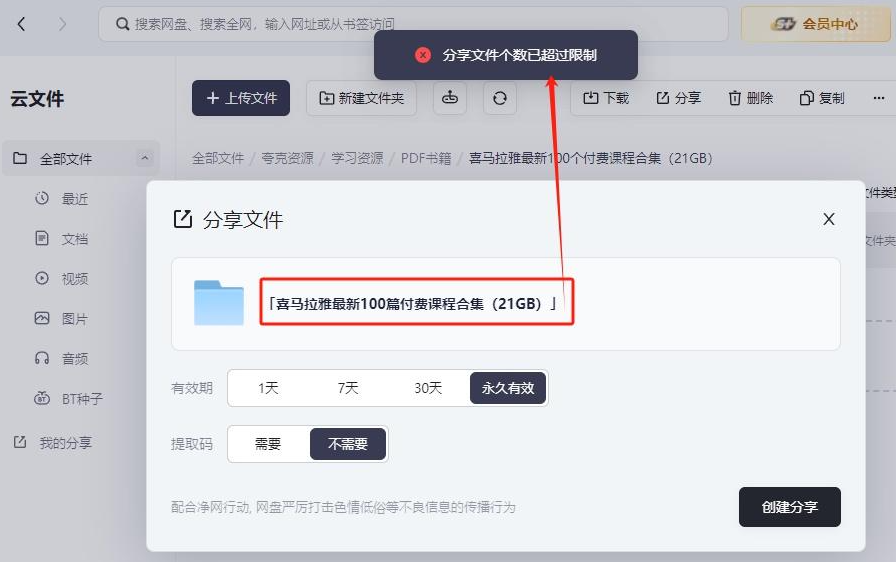The width and height of the screenshot is (896, 562).
Task: Go to PDF书籍 breadcrumb
Action: (426, 158)
